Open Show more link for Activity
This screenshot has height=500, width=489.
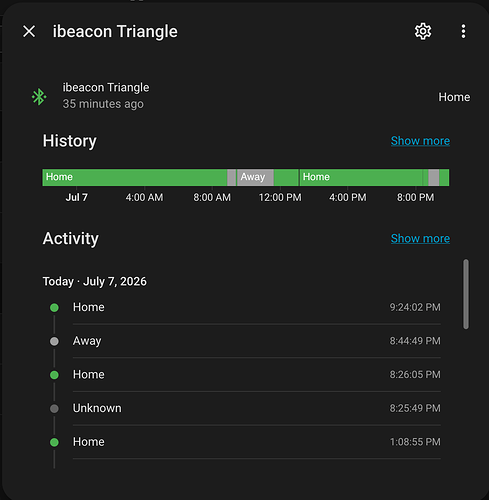tap(420, 239)
